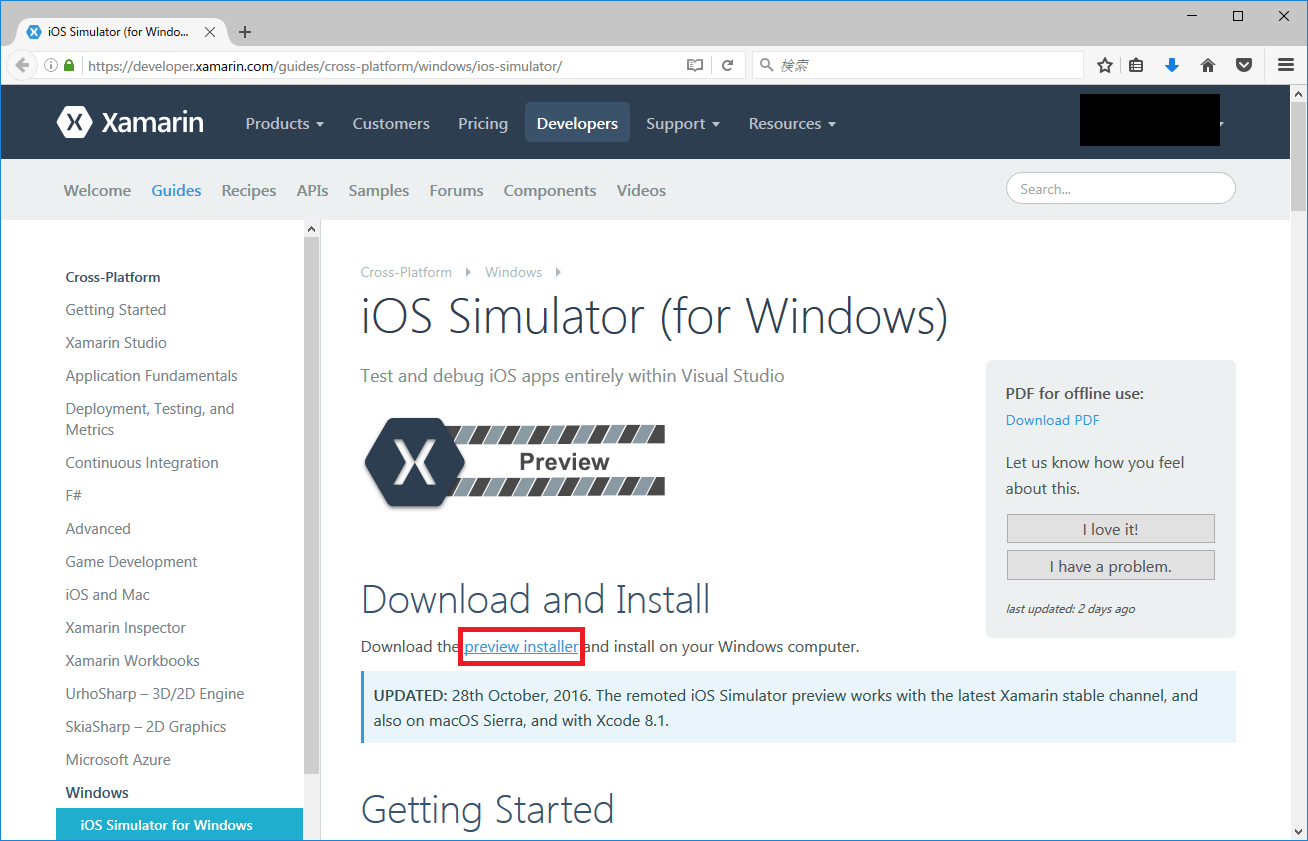
Task: Open iOS and Mac sidebar item
Action: (x=107, y=595)
